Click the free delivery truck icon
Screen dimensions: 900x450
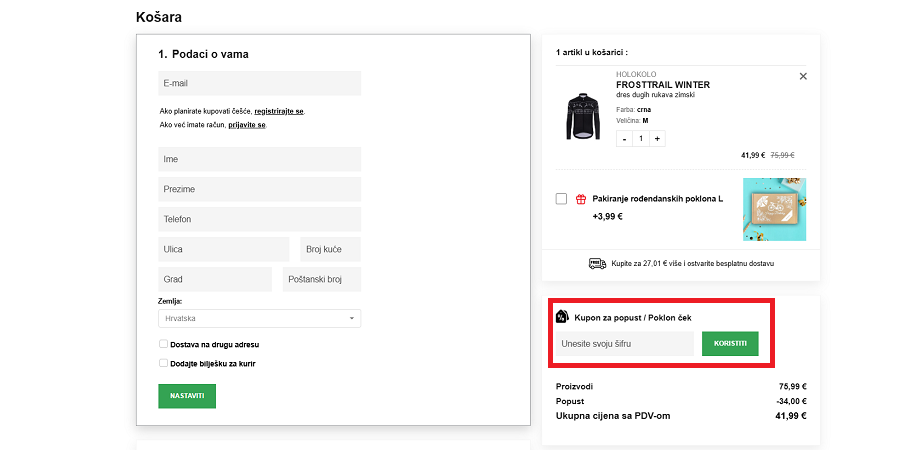tap(597, 264)
